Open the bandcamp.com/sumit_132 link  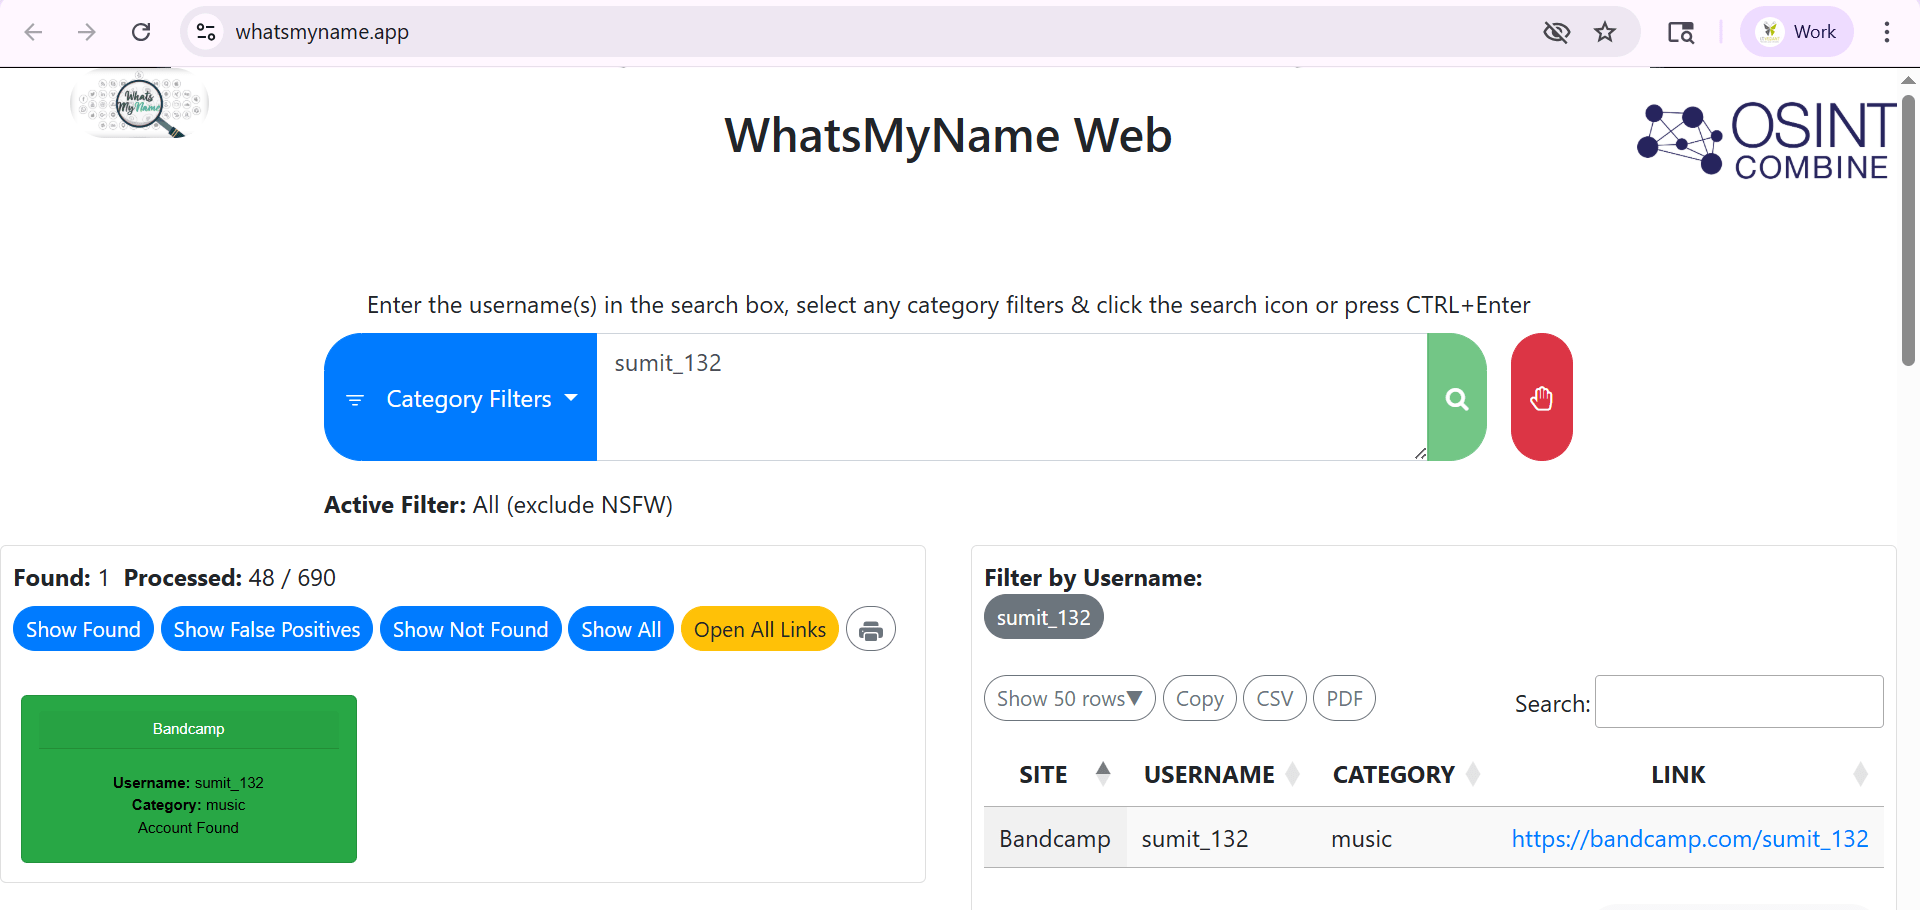pos(1690,838)
